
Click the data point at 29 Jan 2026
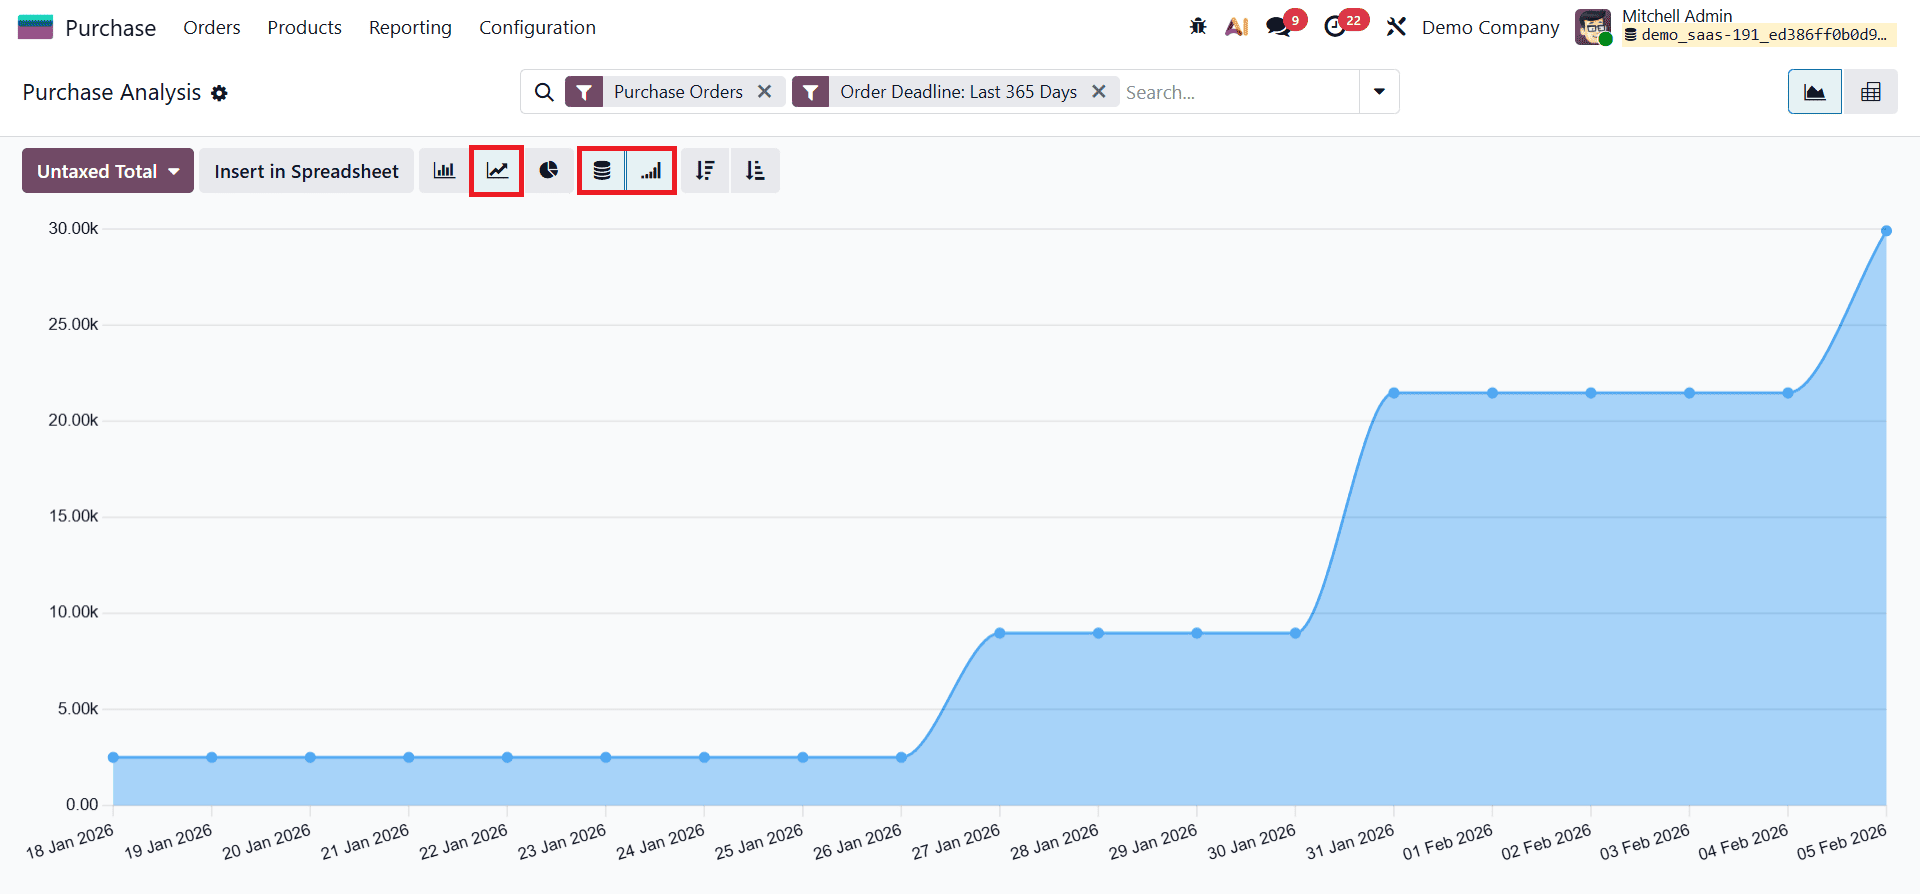[x=1197, y=633]
